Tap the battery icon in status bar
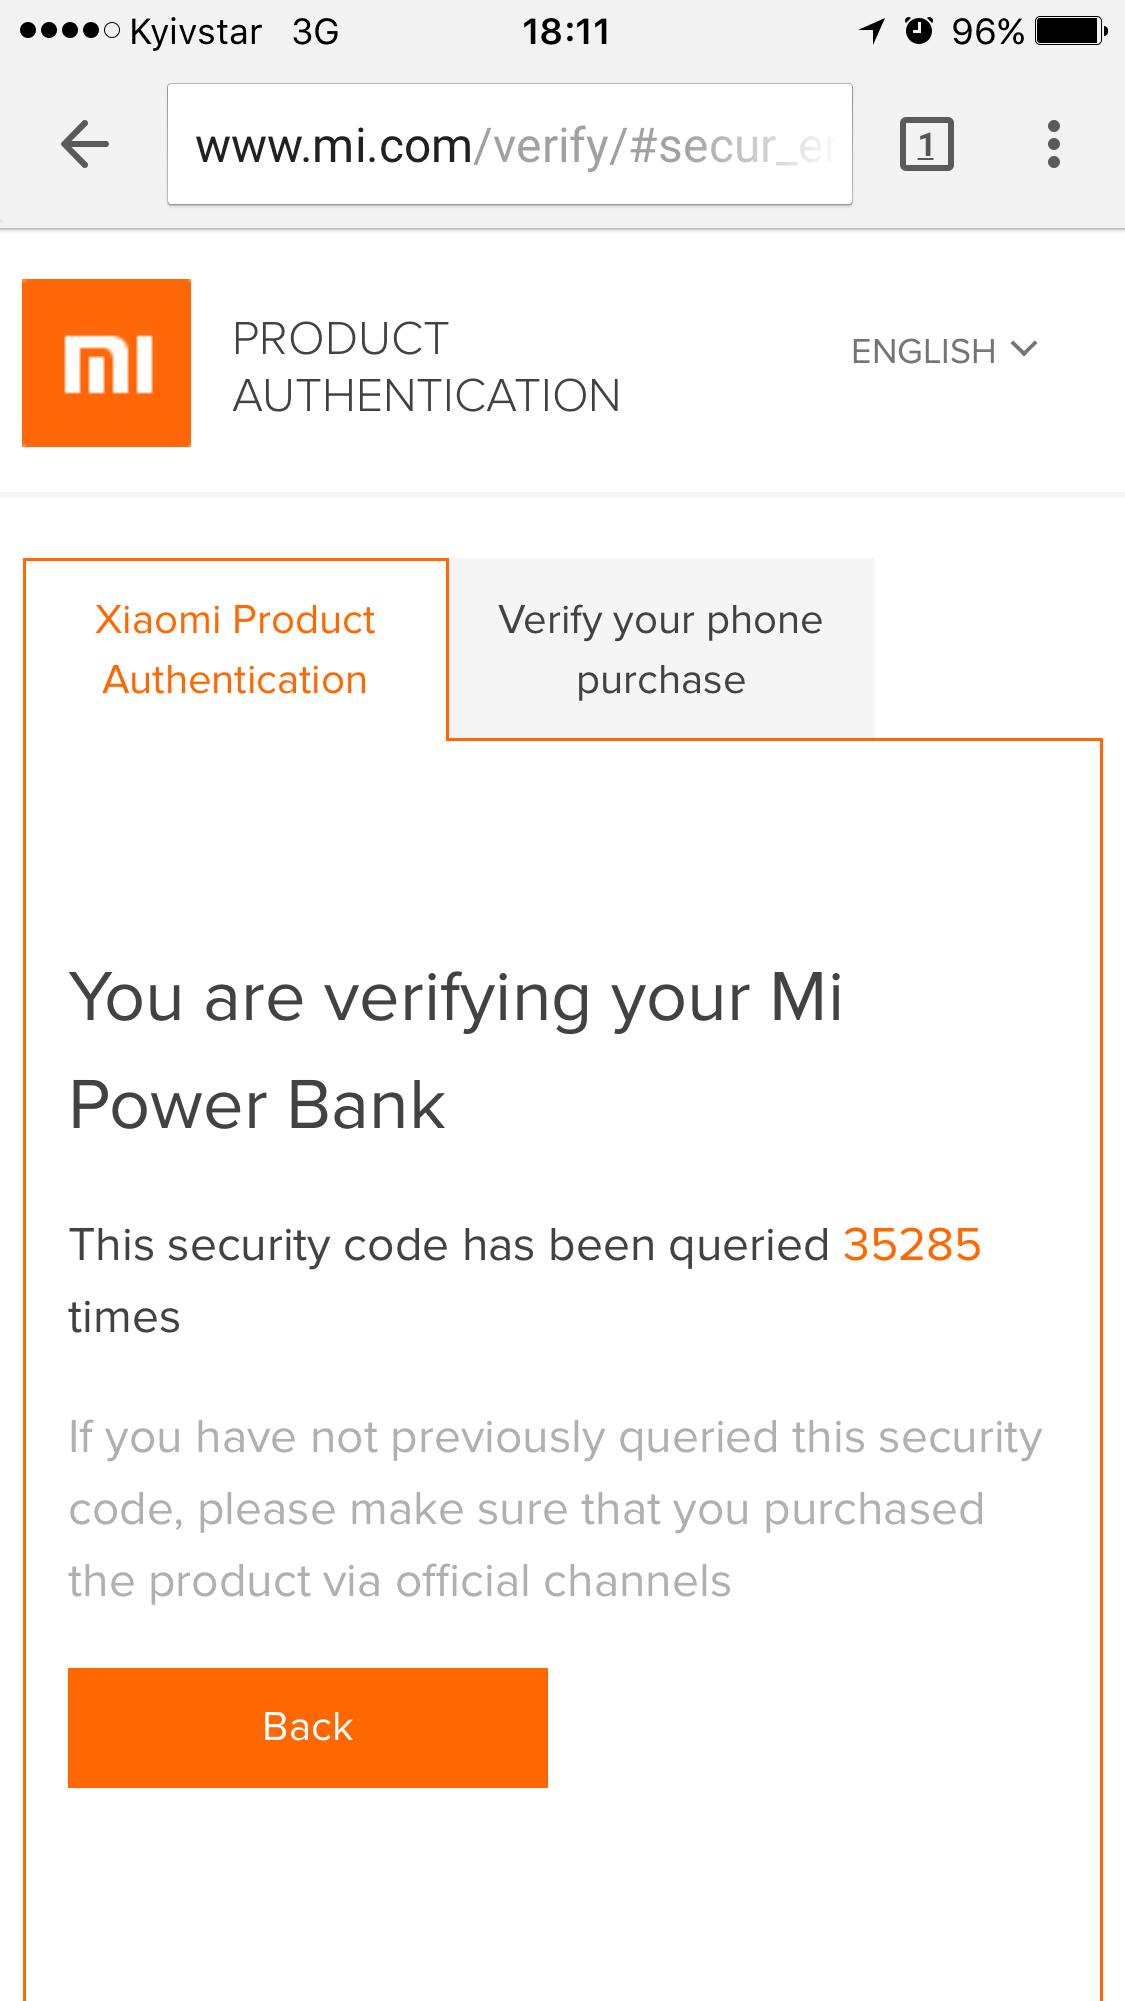The image size is (1125, 2001). coord(1070,31)
